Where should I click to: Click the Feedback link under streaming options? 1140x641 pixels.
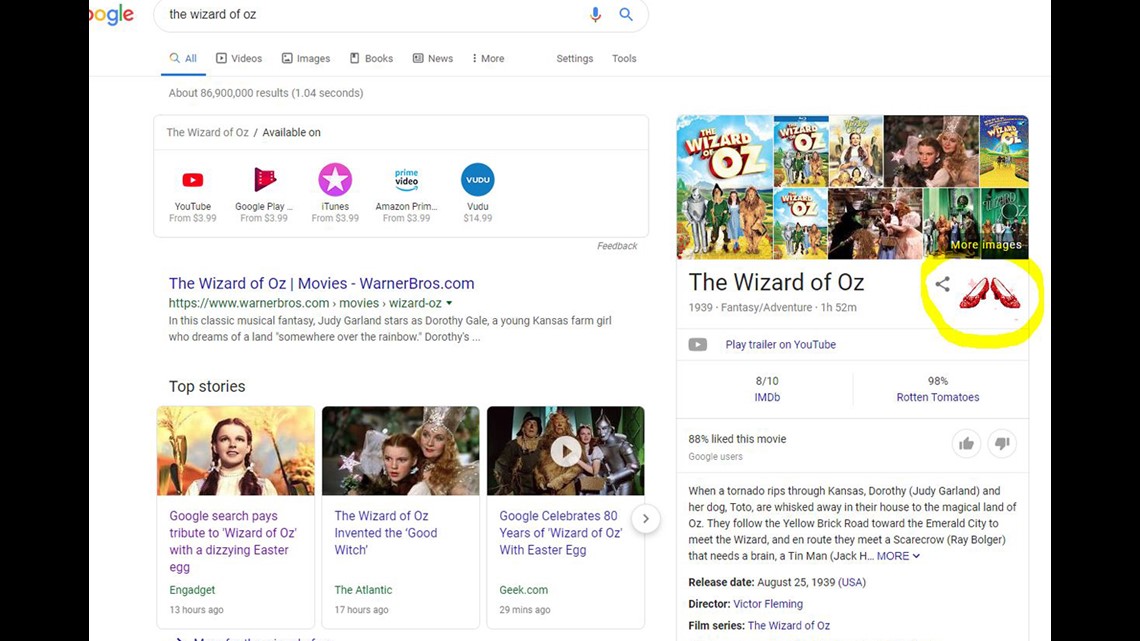coord(617,246)
